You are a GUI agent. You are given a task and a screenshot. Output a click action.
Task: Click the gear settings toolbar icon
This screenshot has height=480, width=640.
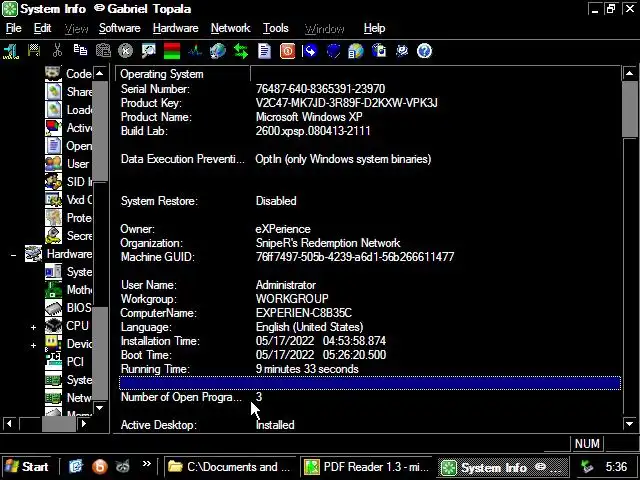402,51
